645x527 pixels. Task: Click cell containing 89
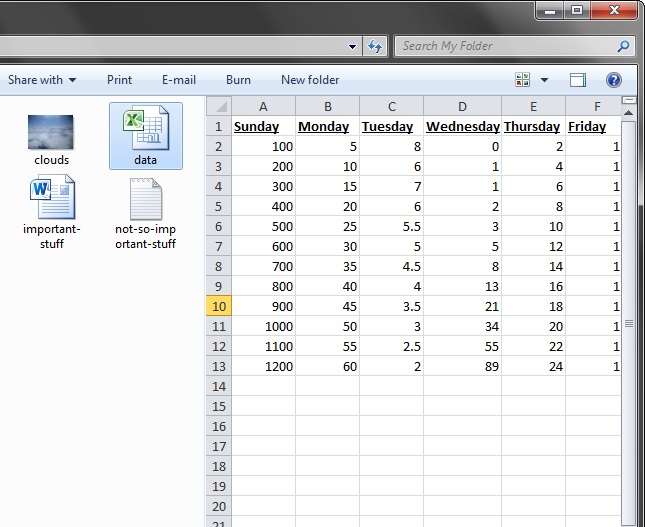462,366
